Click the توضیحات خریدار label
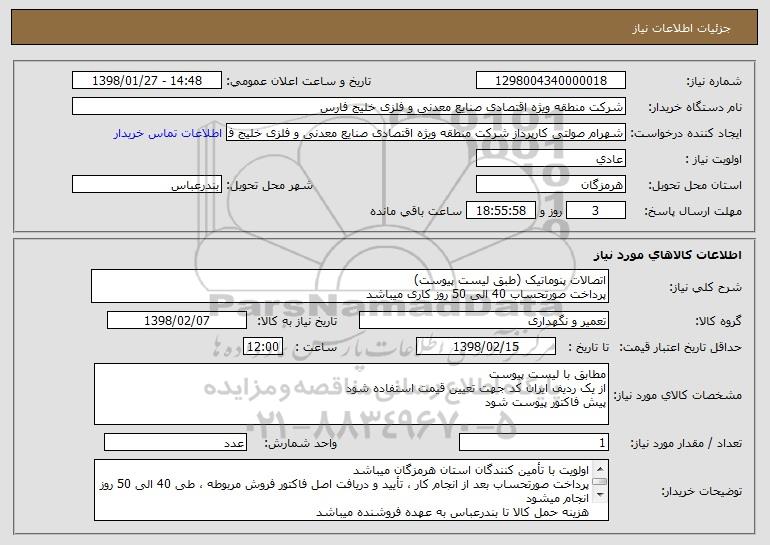This screenshot has height=545, width=770. (701, 491)
